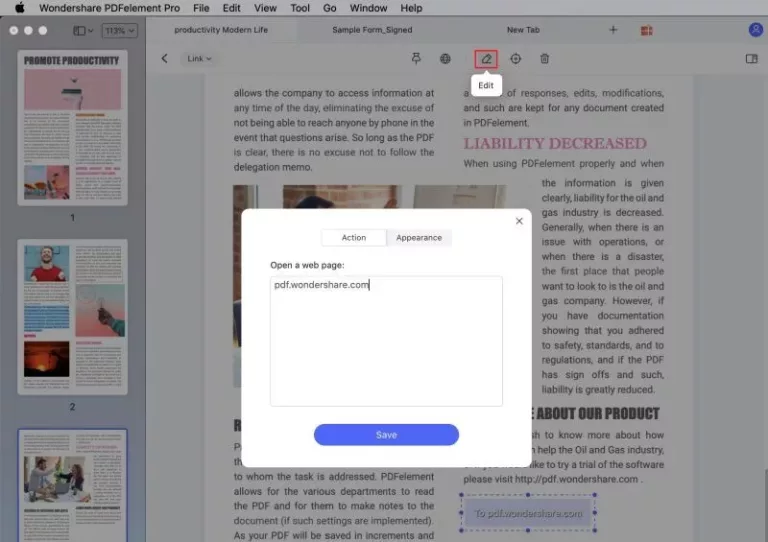Image resolution: width=768 pixels, height=542 pixels.
Task: Toggle the right side panel icon
Action: 751,59
